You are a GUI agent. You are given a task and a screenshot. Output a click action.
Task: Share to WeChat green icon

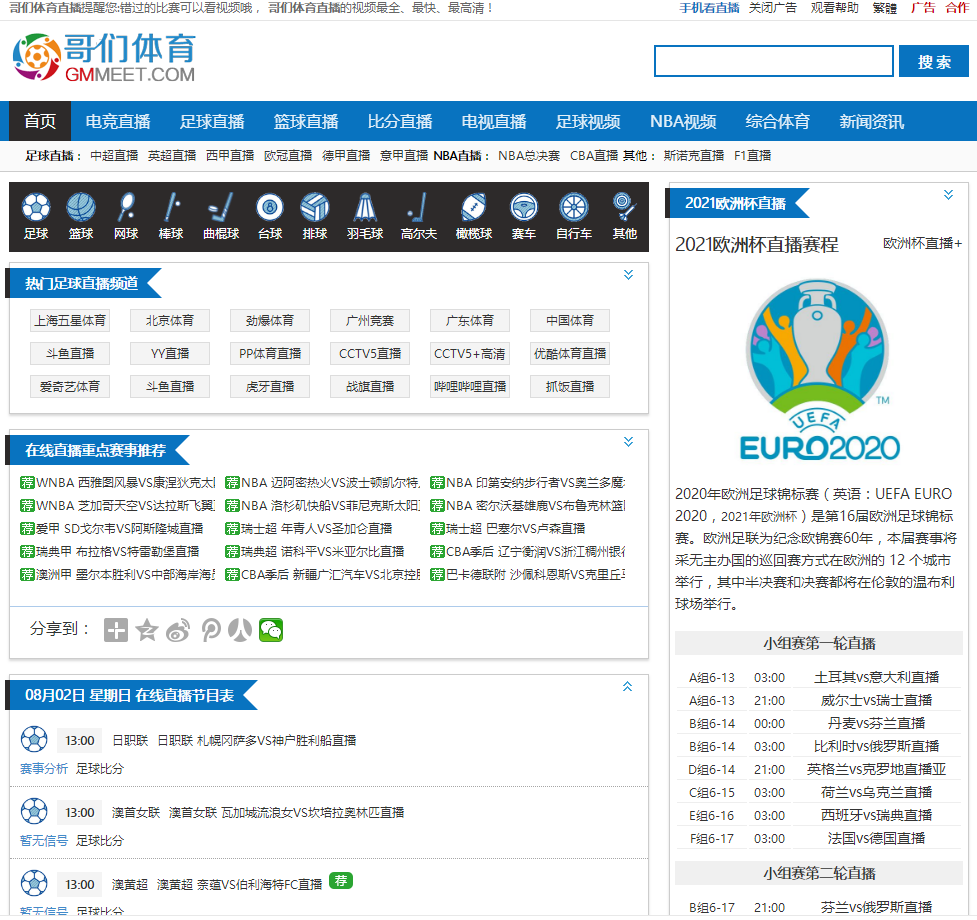pos(271,630)
